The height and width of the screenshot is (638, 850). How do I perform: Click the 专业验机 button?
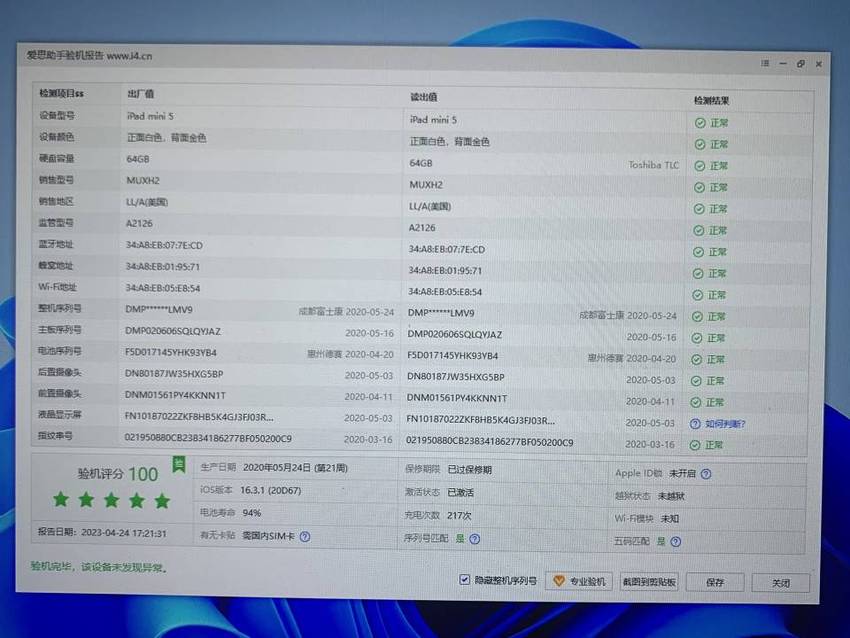(579, 581)
